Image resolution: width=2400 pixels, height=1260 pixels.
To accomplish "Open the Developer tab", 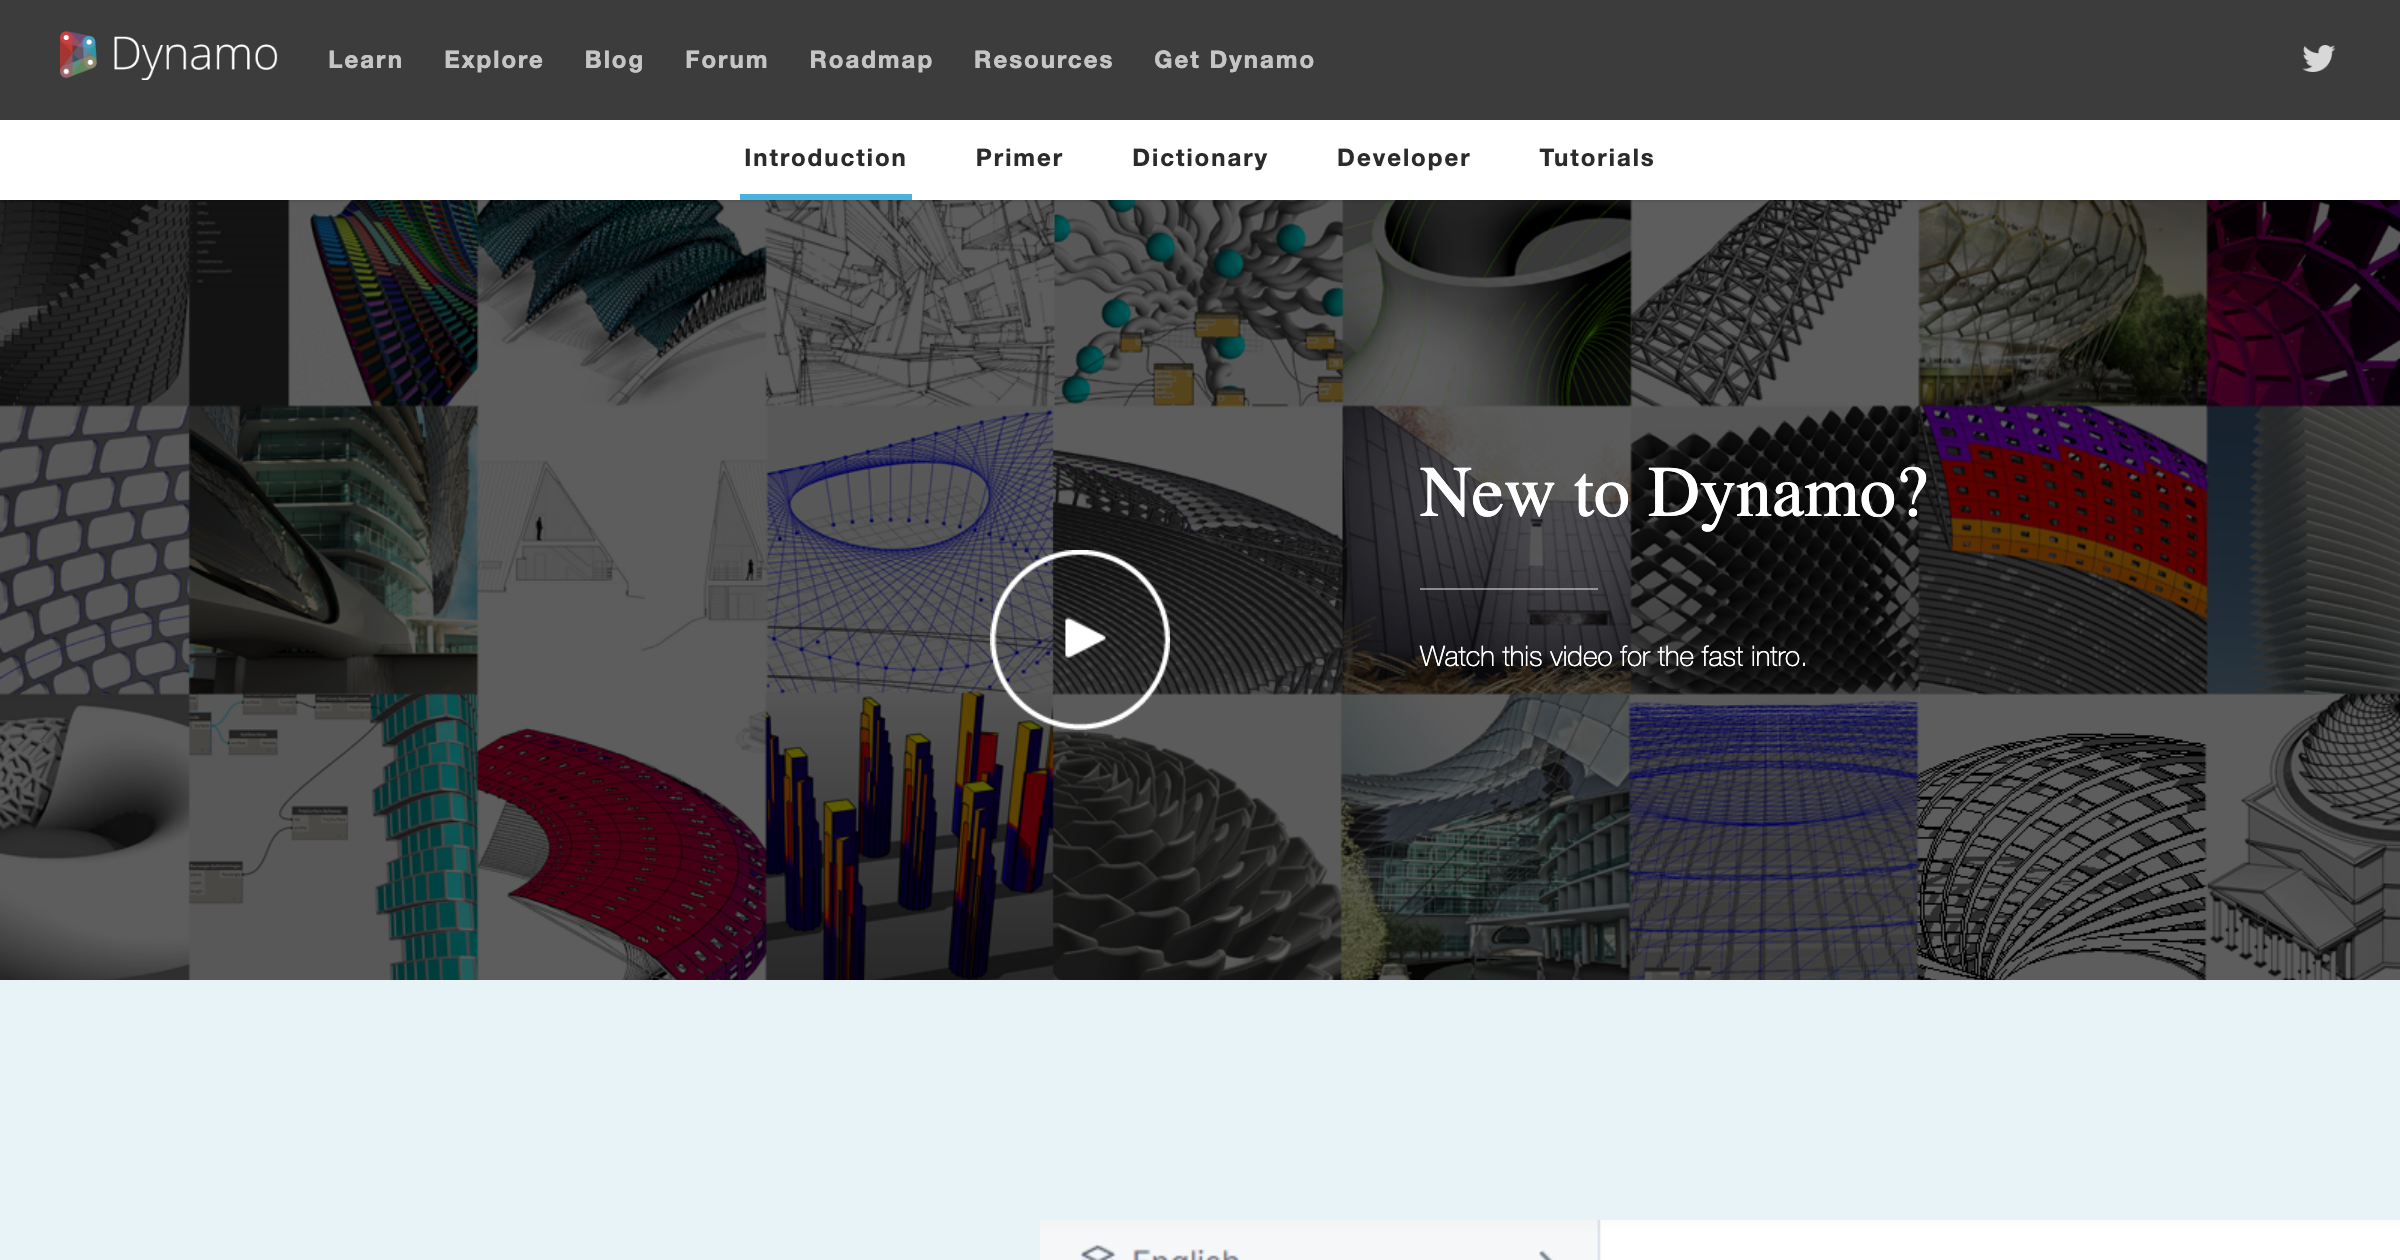I will coord(1403,158).
